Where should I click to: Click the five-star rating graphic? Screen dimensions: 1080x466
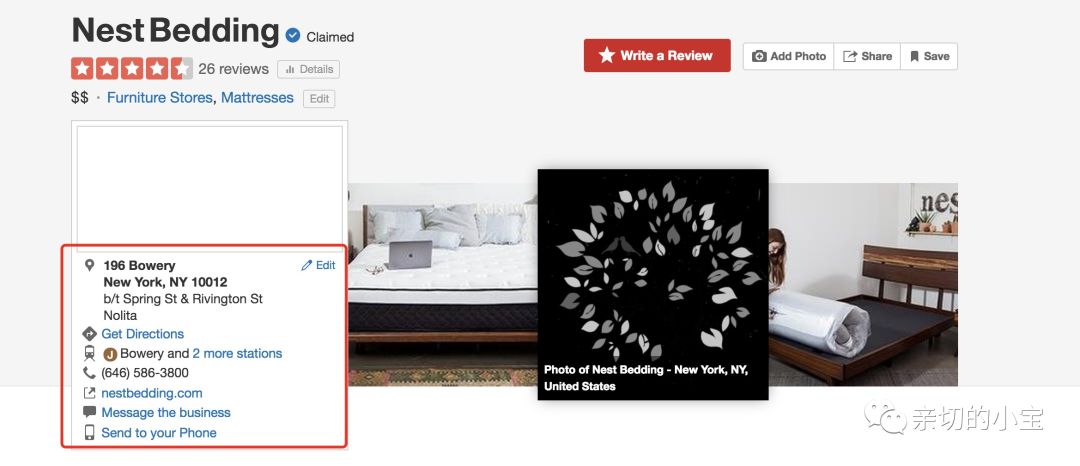132,69
